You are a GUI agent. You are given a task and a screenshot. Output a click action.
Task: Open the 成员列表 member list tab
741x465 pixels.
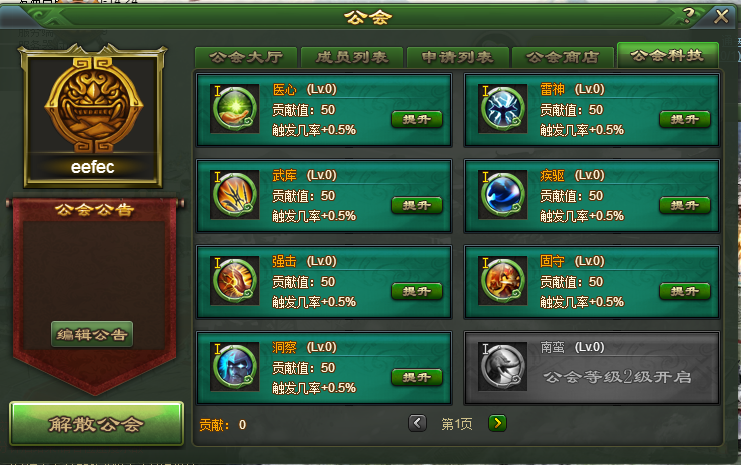pos(352,58)
